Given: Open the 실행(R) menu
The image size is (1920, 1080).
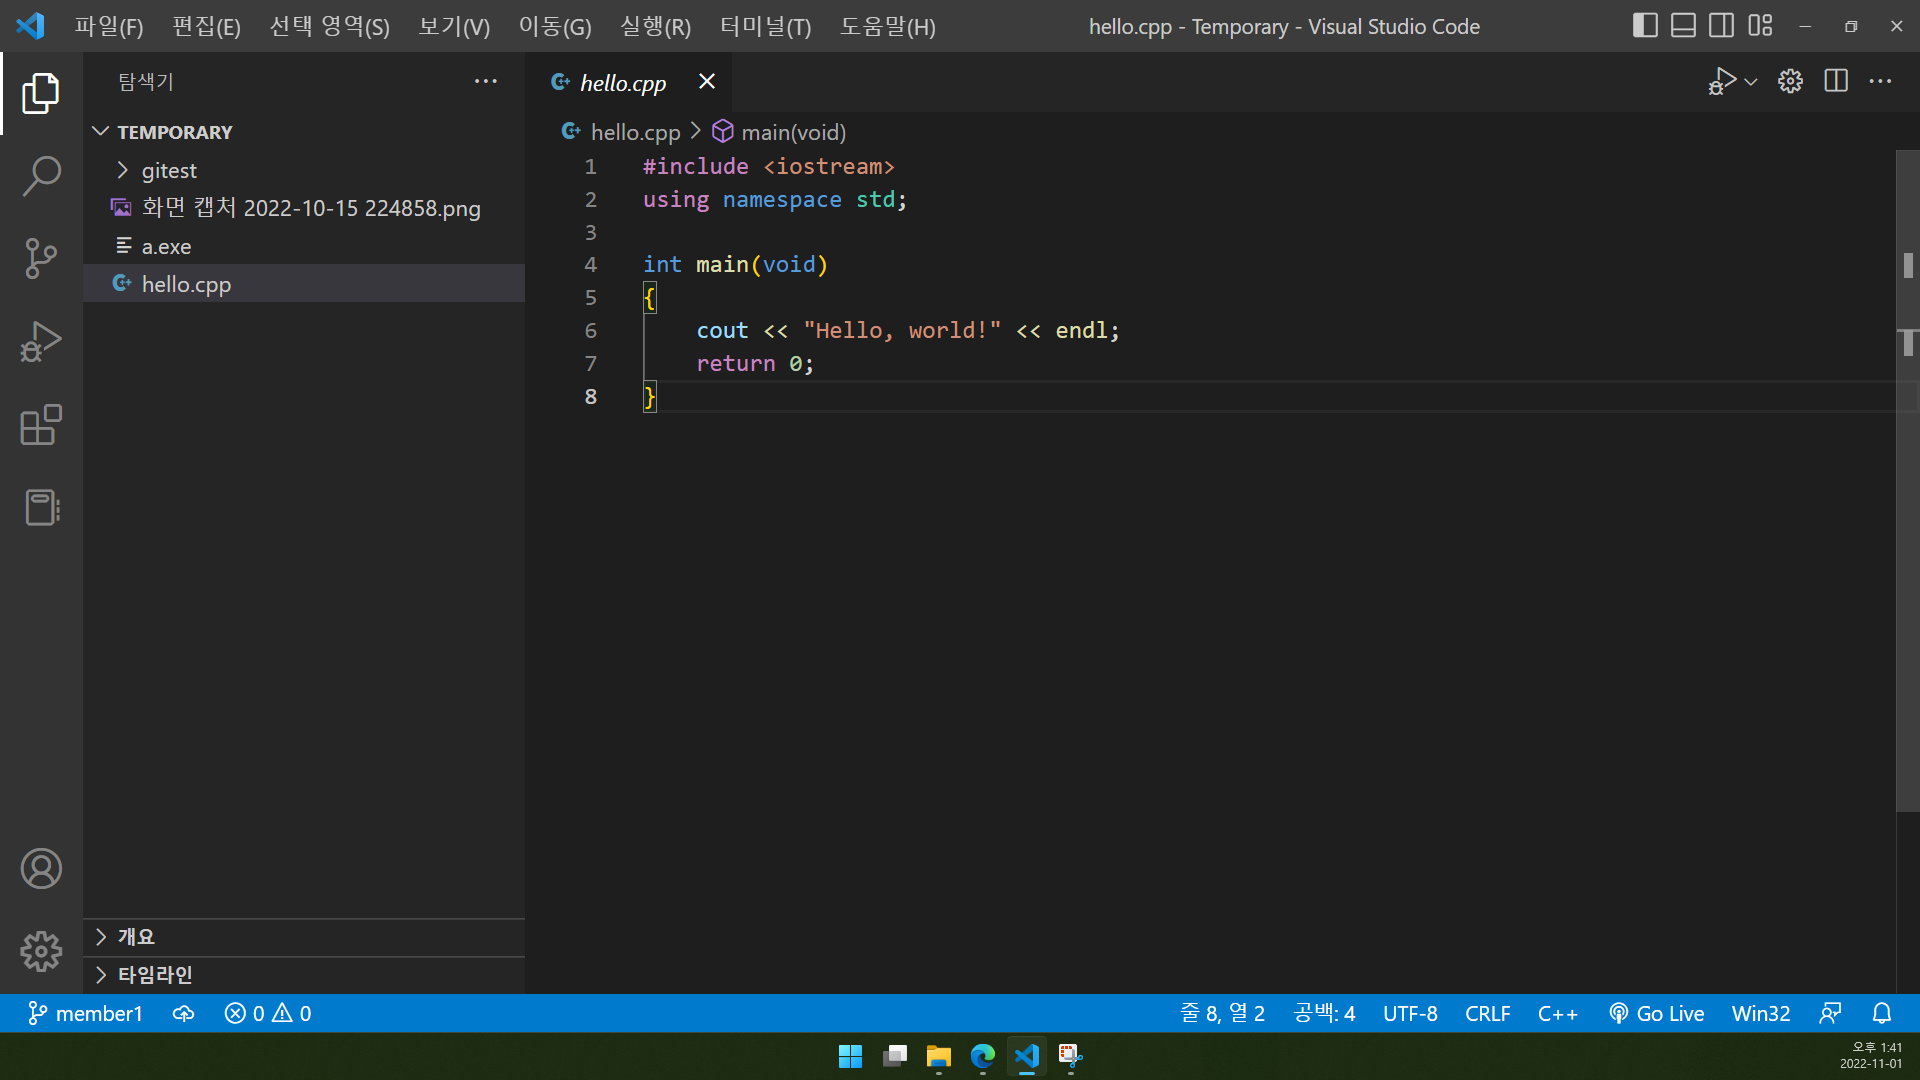Looking at the screenshot, I should (x=656, y=26).
